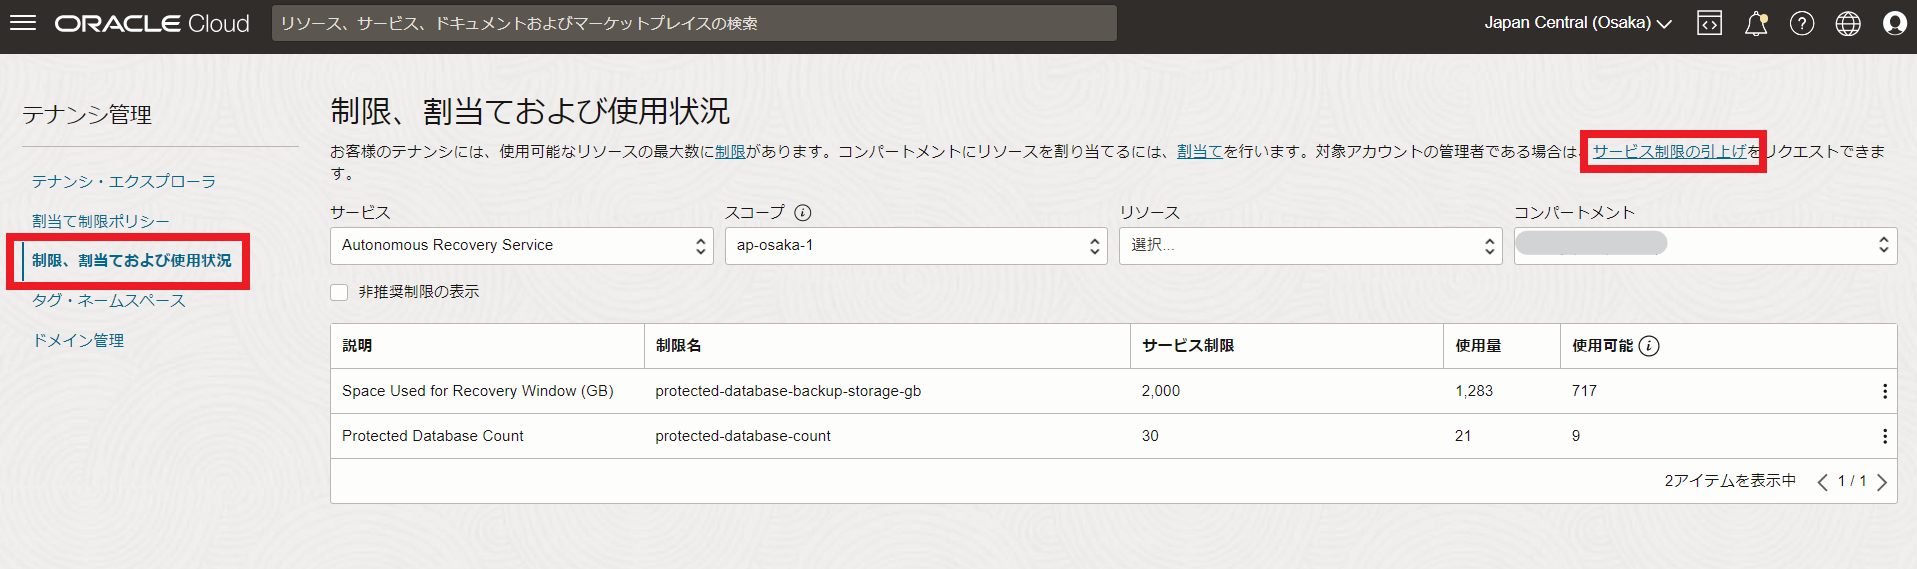Enable the 非推奨制限の表示 checkbox
This screenshot has width=1917, height=569.
pyautogui.click(x=339, y=292)
